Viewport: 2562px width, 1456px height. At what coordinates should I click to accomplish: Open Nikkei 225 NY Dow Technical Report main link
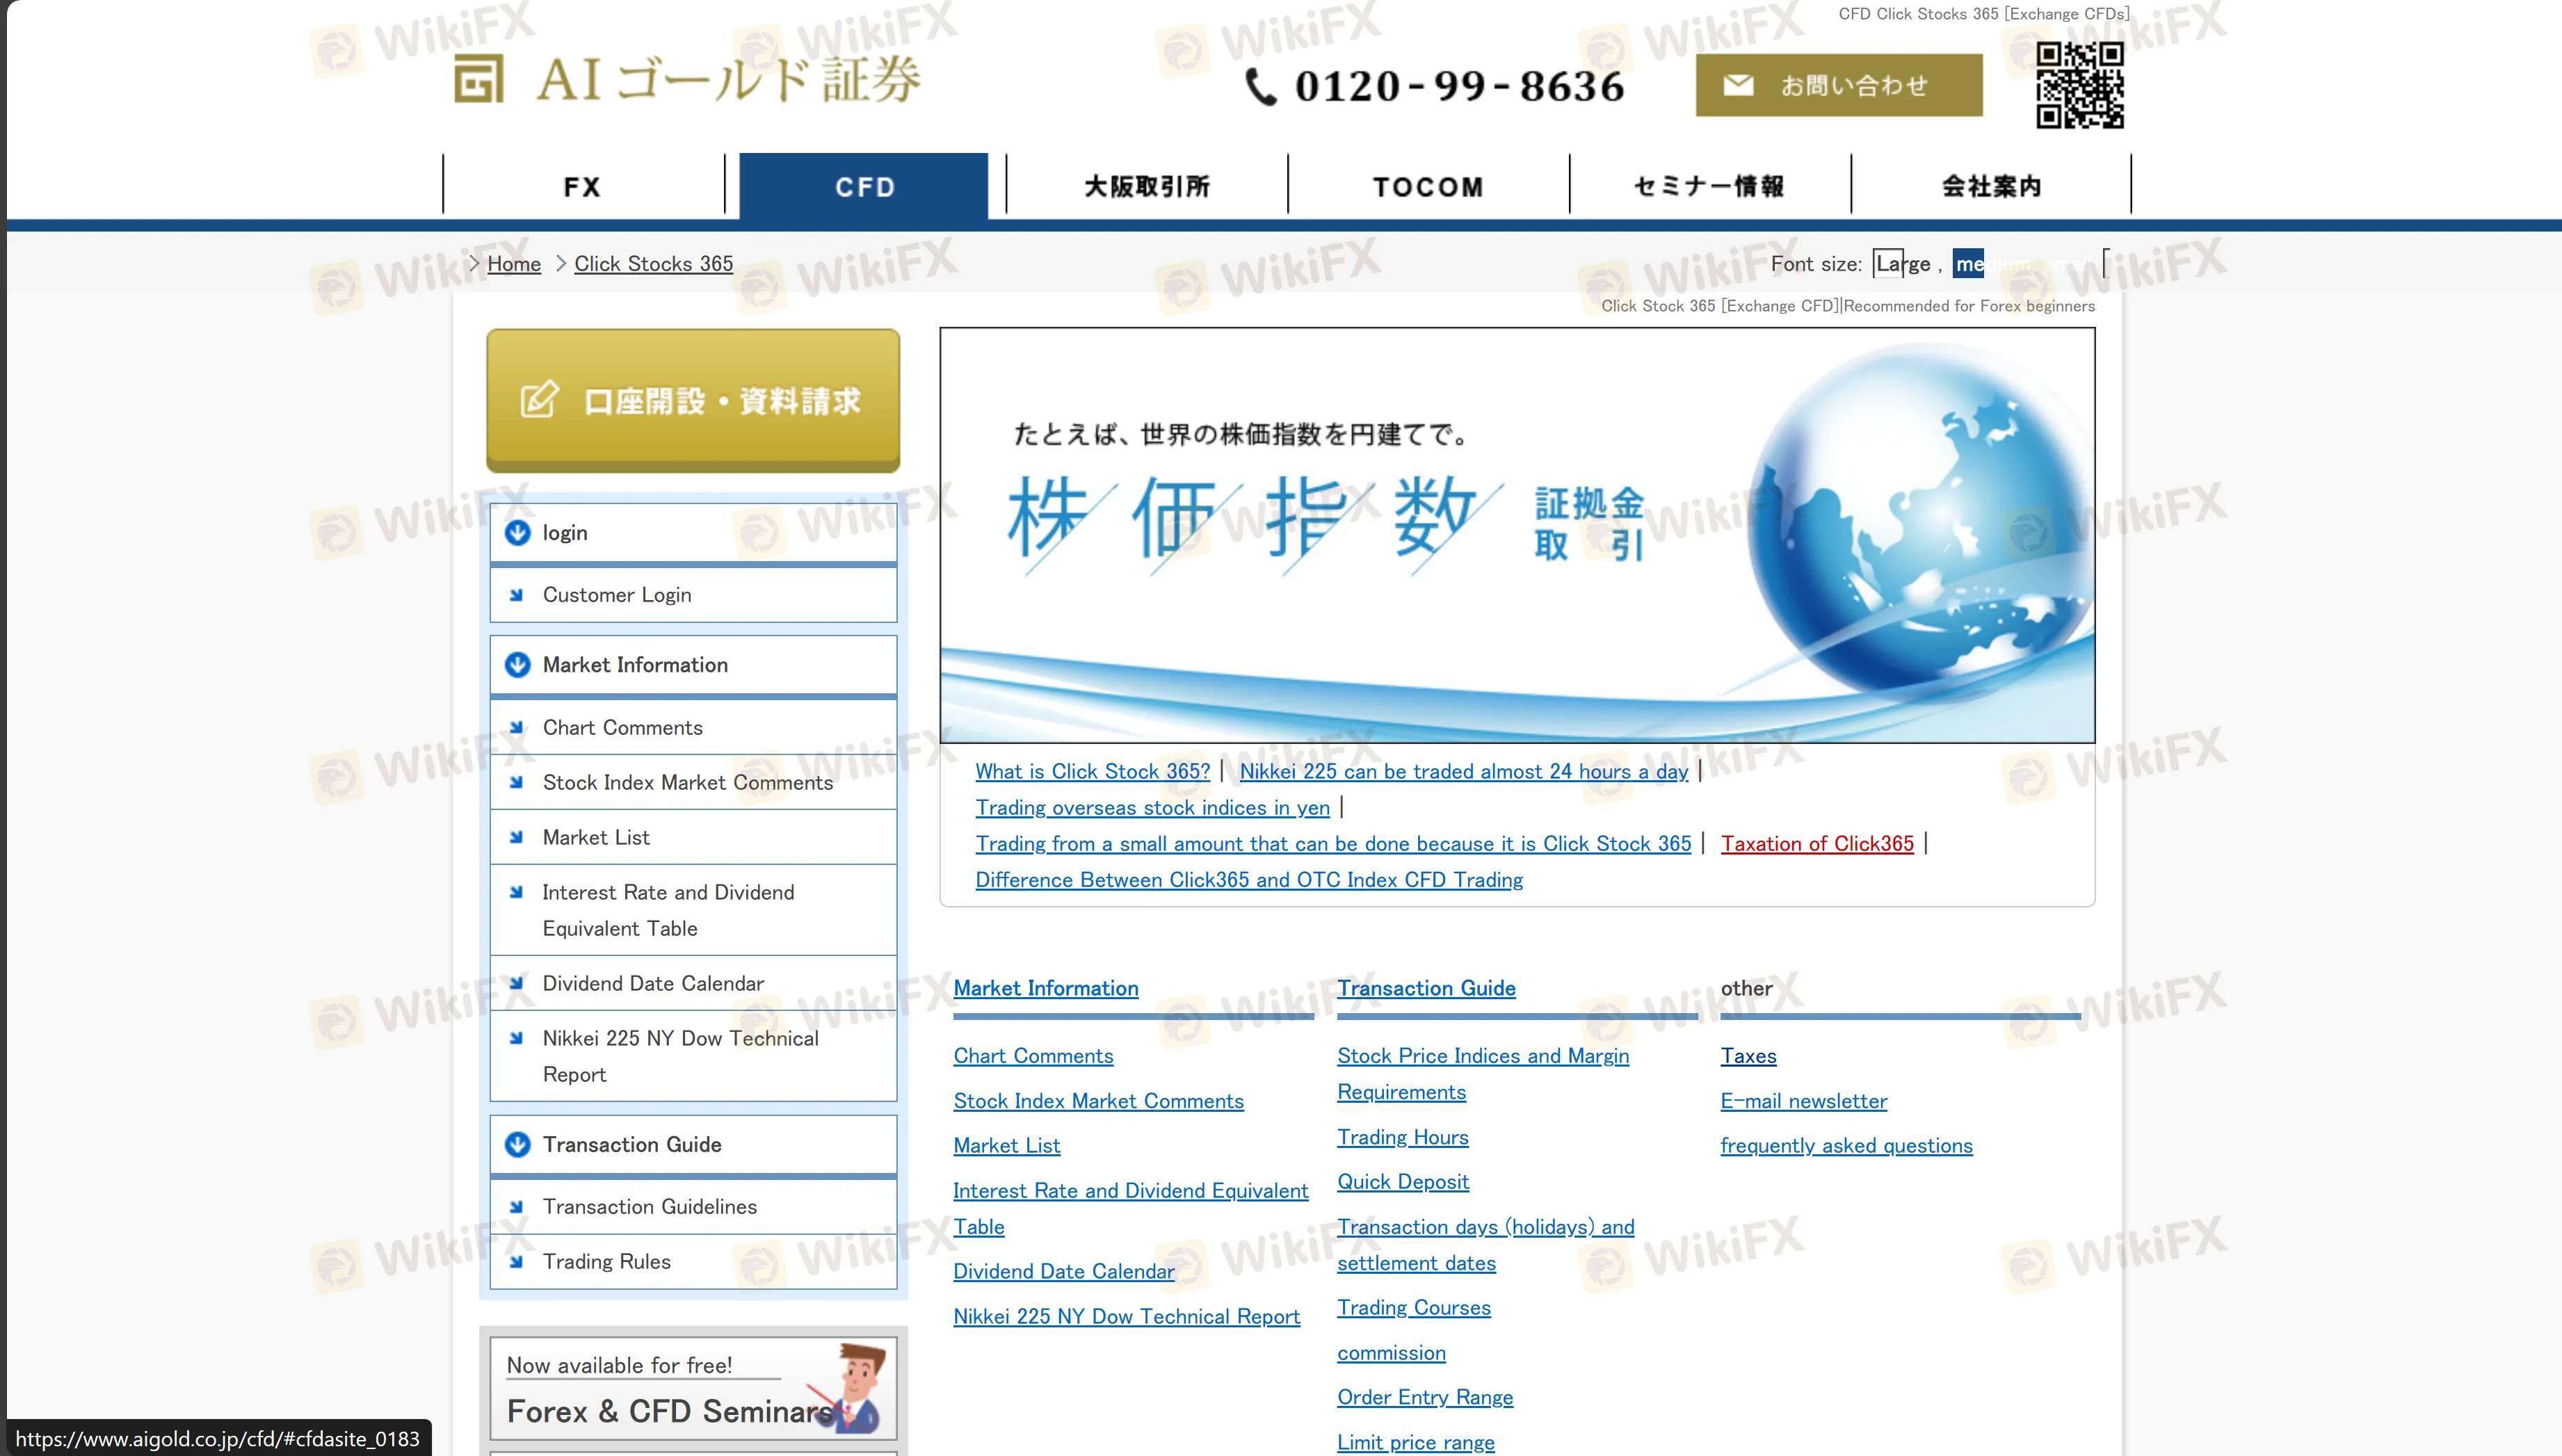pos(1126,1317)
